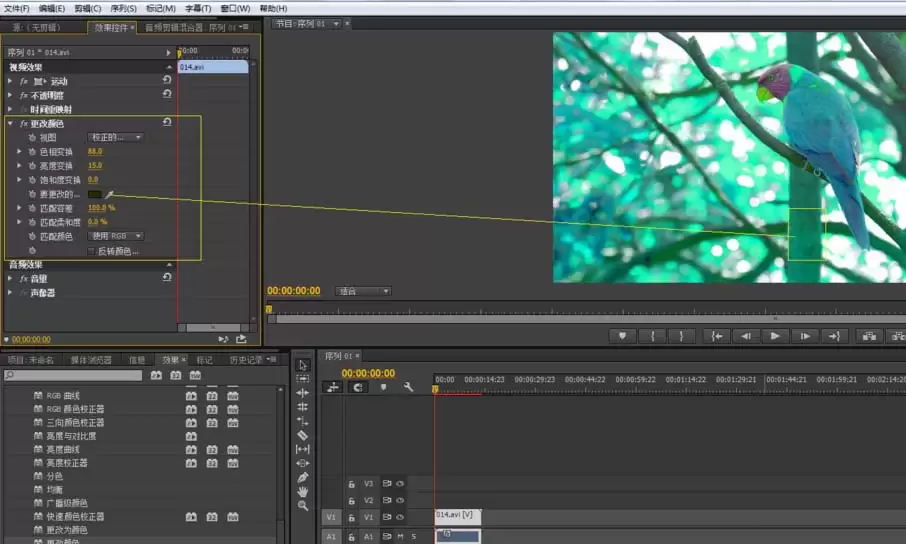
Task: Select the Hand tool in the tools panel
Action: tap(303, 492)
